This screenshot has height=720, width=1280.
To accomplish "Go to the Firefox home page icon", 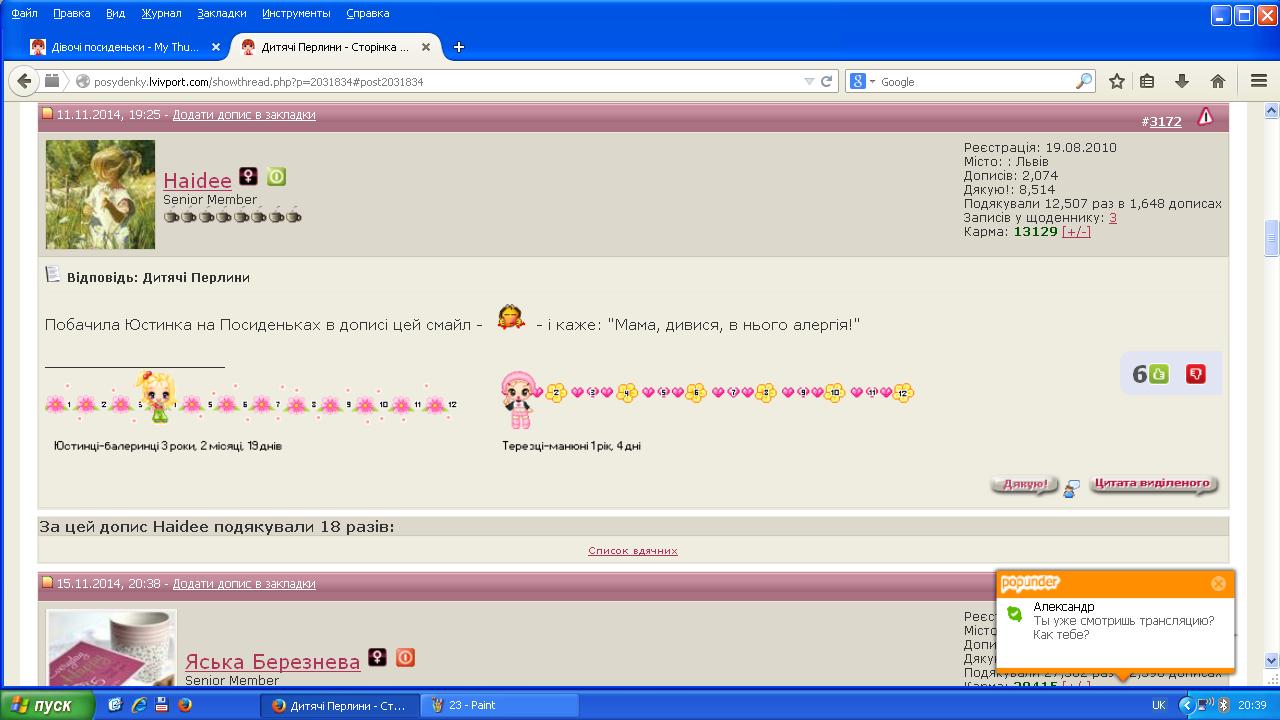I will pyautogui.click(x=1217, y=82).
